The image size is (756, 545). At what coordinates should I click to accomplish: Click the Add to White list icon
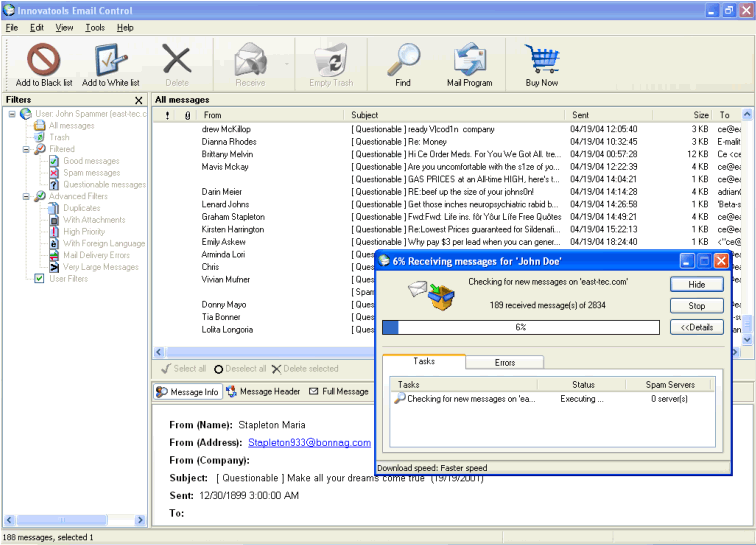(x=111, y=59)
